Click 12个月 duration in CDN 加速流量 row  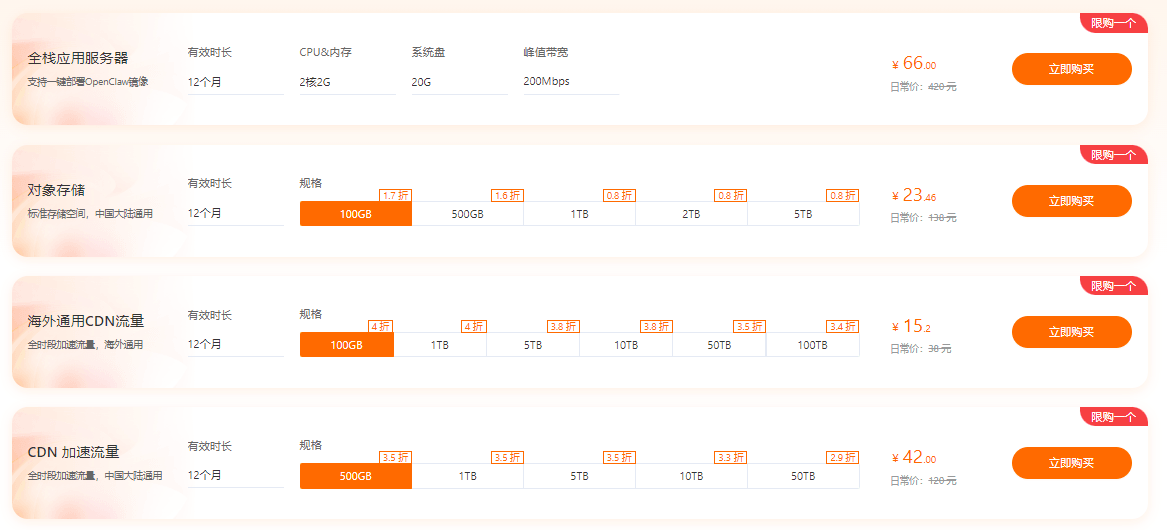coord(205,475)
